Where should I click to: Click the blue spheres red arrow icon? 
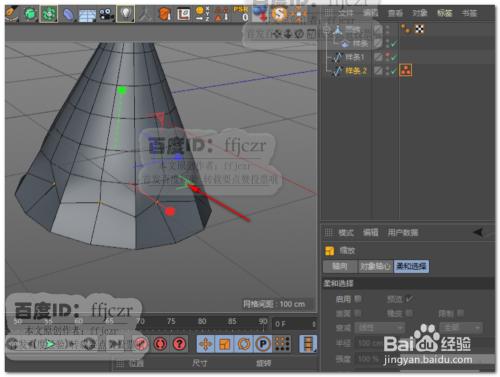(x=260, y=13)
